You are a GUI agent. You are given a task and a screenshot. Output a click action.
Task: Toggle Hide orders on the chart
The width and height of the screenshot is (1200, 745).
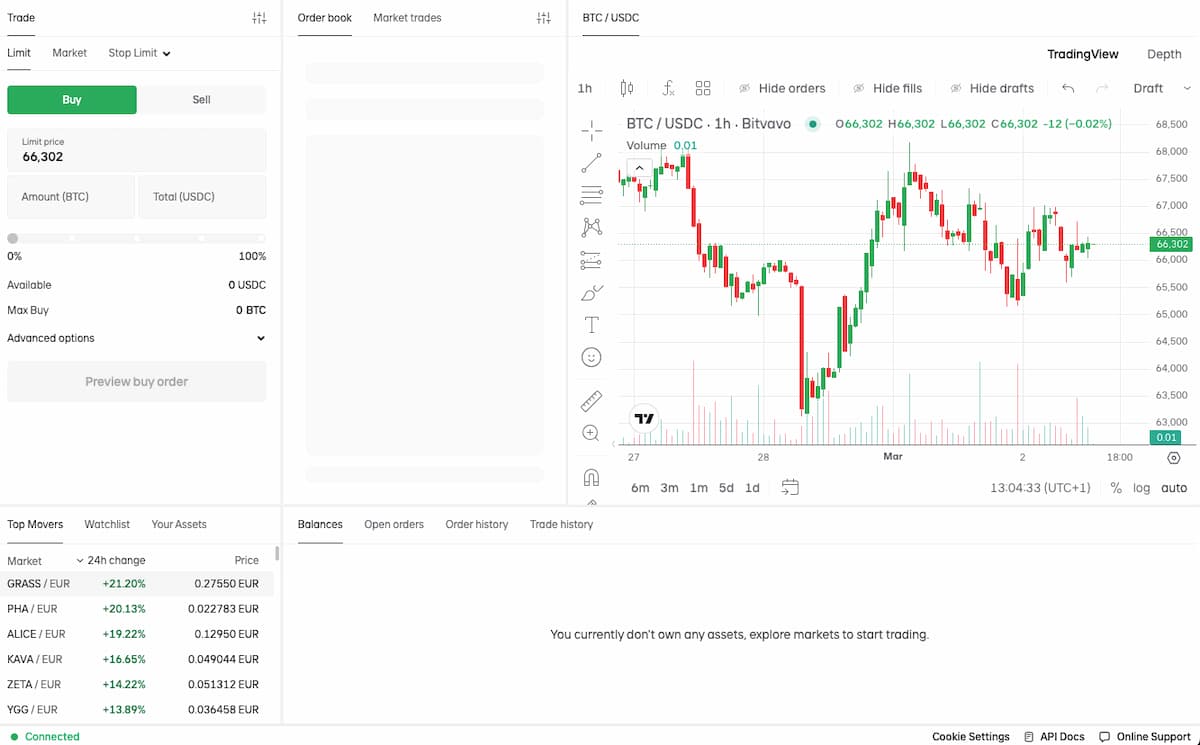point(783,88)
